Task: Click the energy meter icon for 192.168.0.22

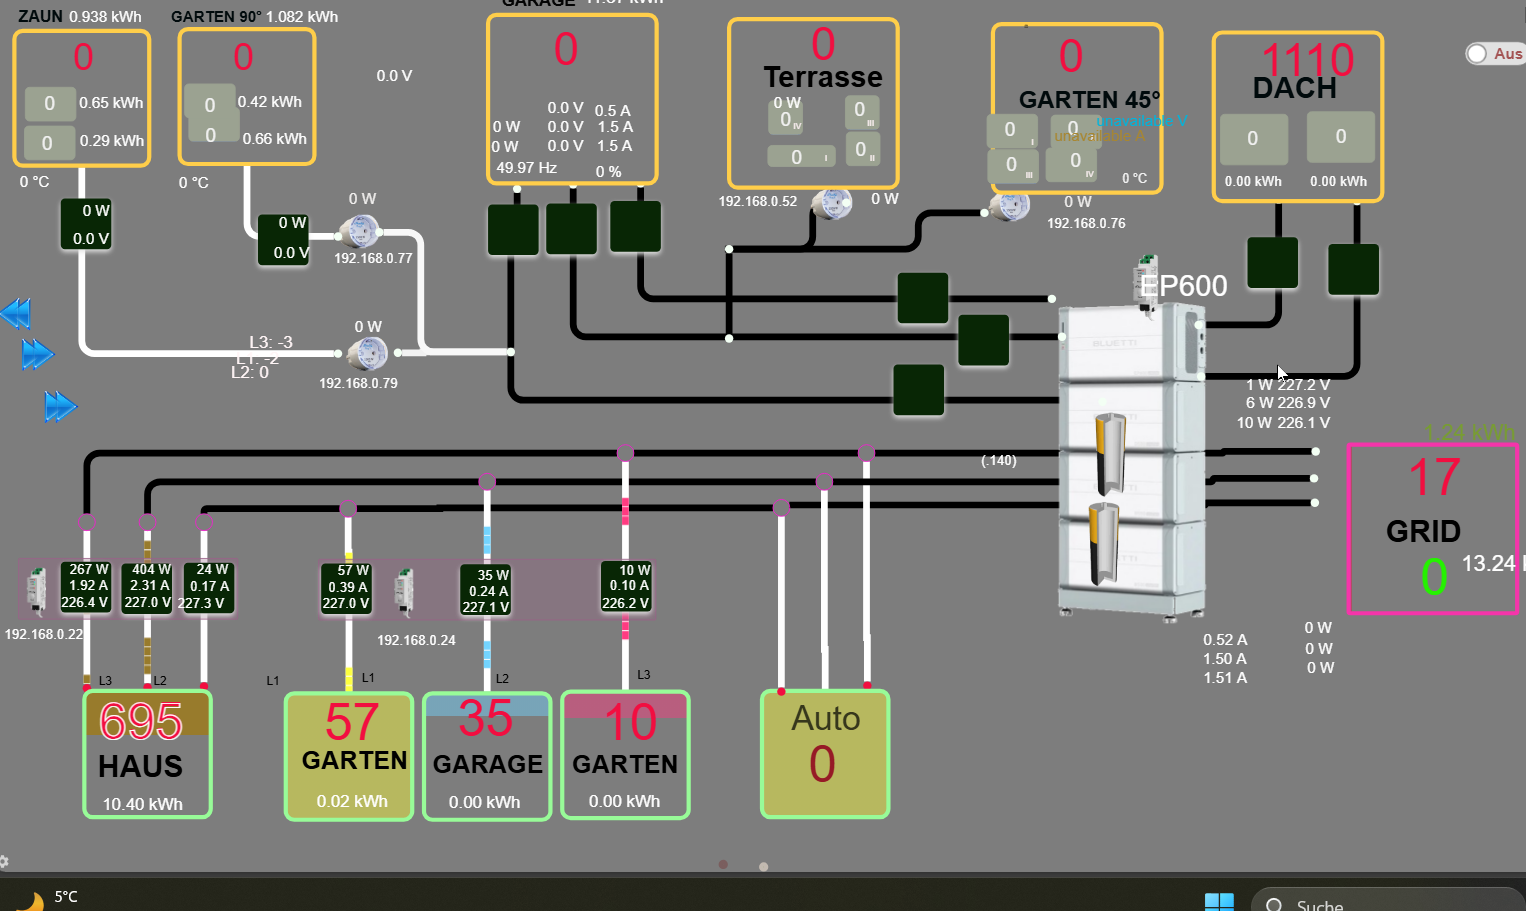Action: pos(36,588)
